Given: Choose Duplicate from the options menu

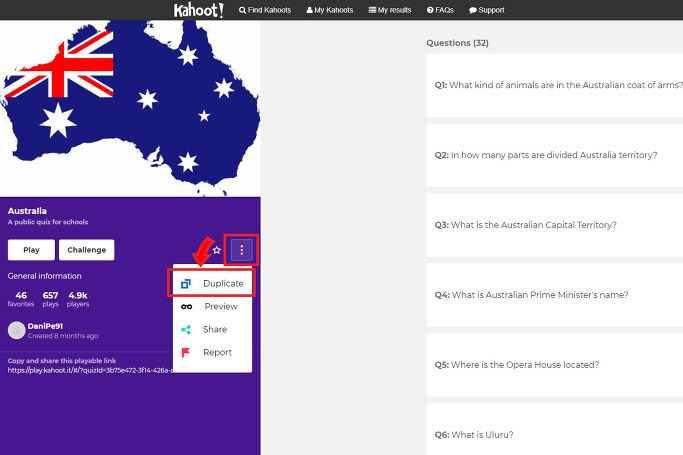Looking at the screenshot, I should pos(212,283).
